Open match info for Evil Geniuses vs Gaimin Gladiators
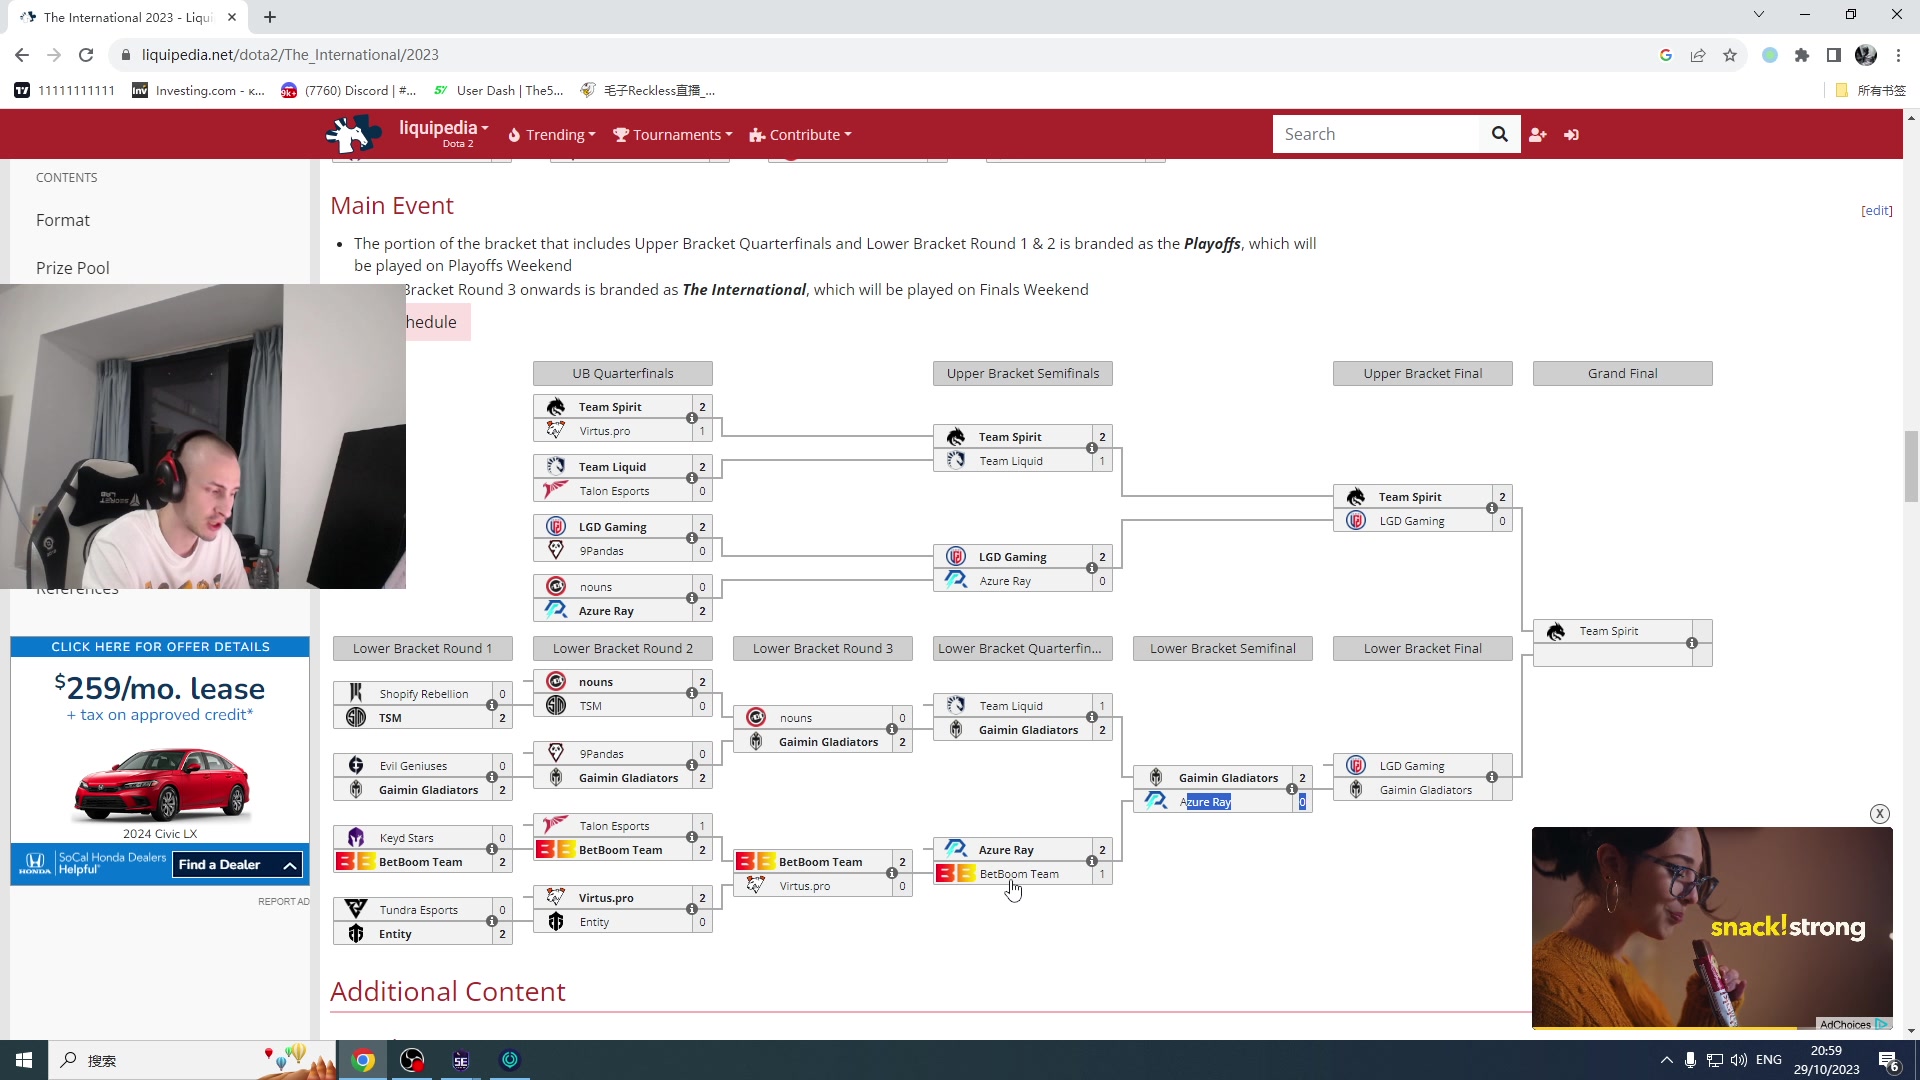The height and width of the screenshot is (1080, 1920). (x=492, y=777)
